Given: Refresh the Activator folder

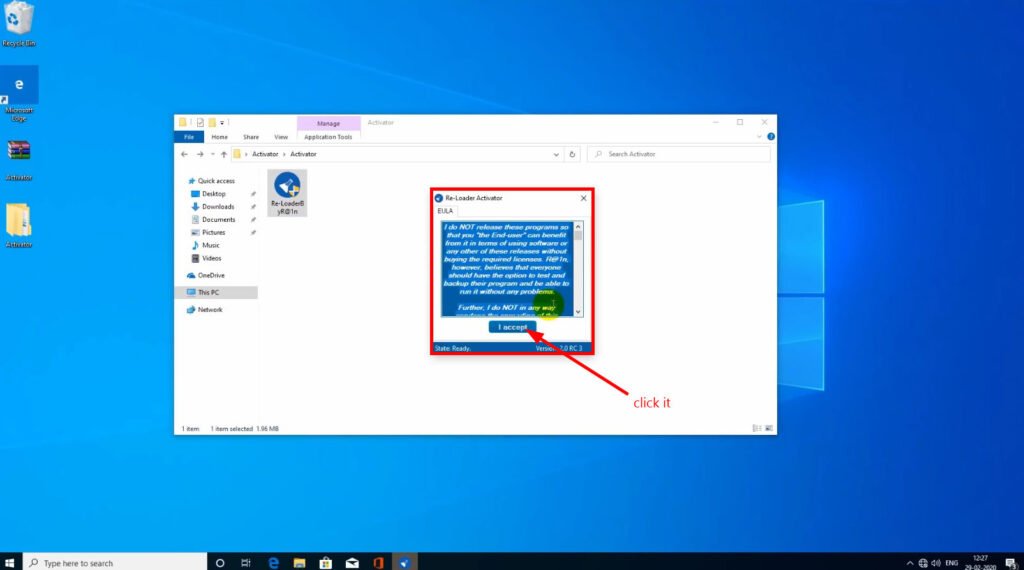Looking at the screenshot, I should point(572,155).
